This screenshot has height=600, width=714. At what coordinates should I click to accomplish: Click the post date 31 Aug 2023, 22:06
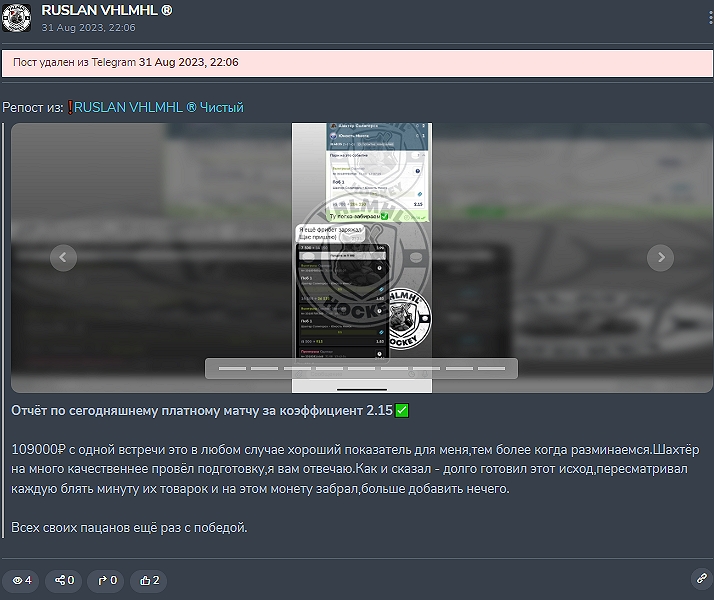click(88, 27)
